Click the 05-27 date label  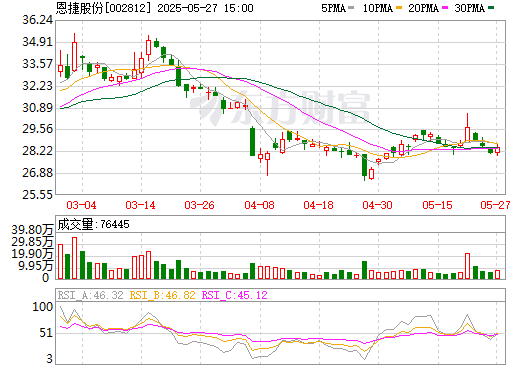(x=495, y=205)
